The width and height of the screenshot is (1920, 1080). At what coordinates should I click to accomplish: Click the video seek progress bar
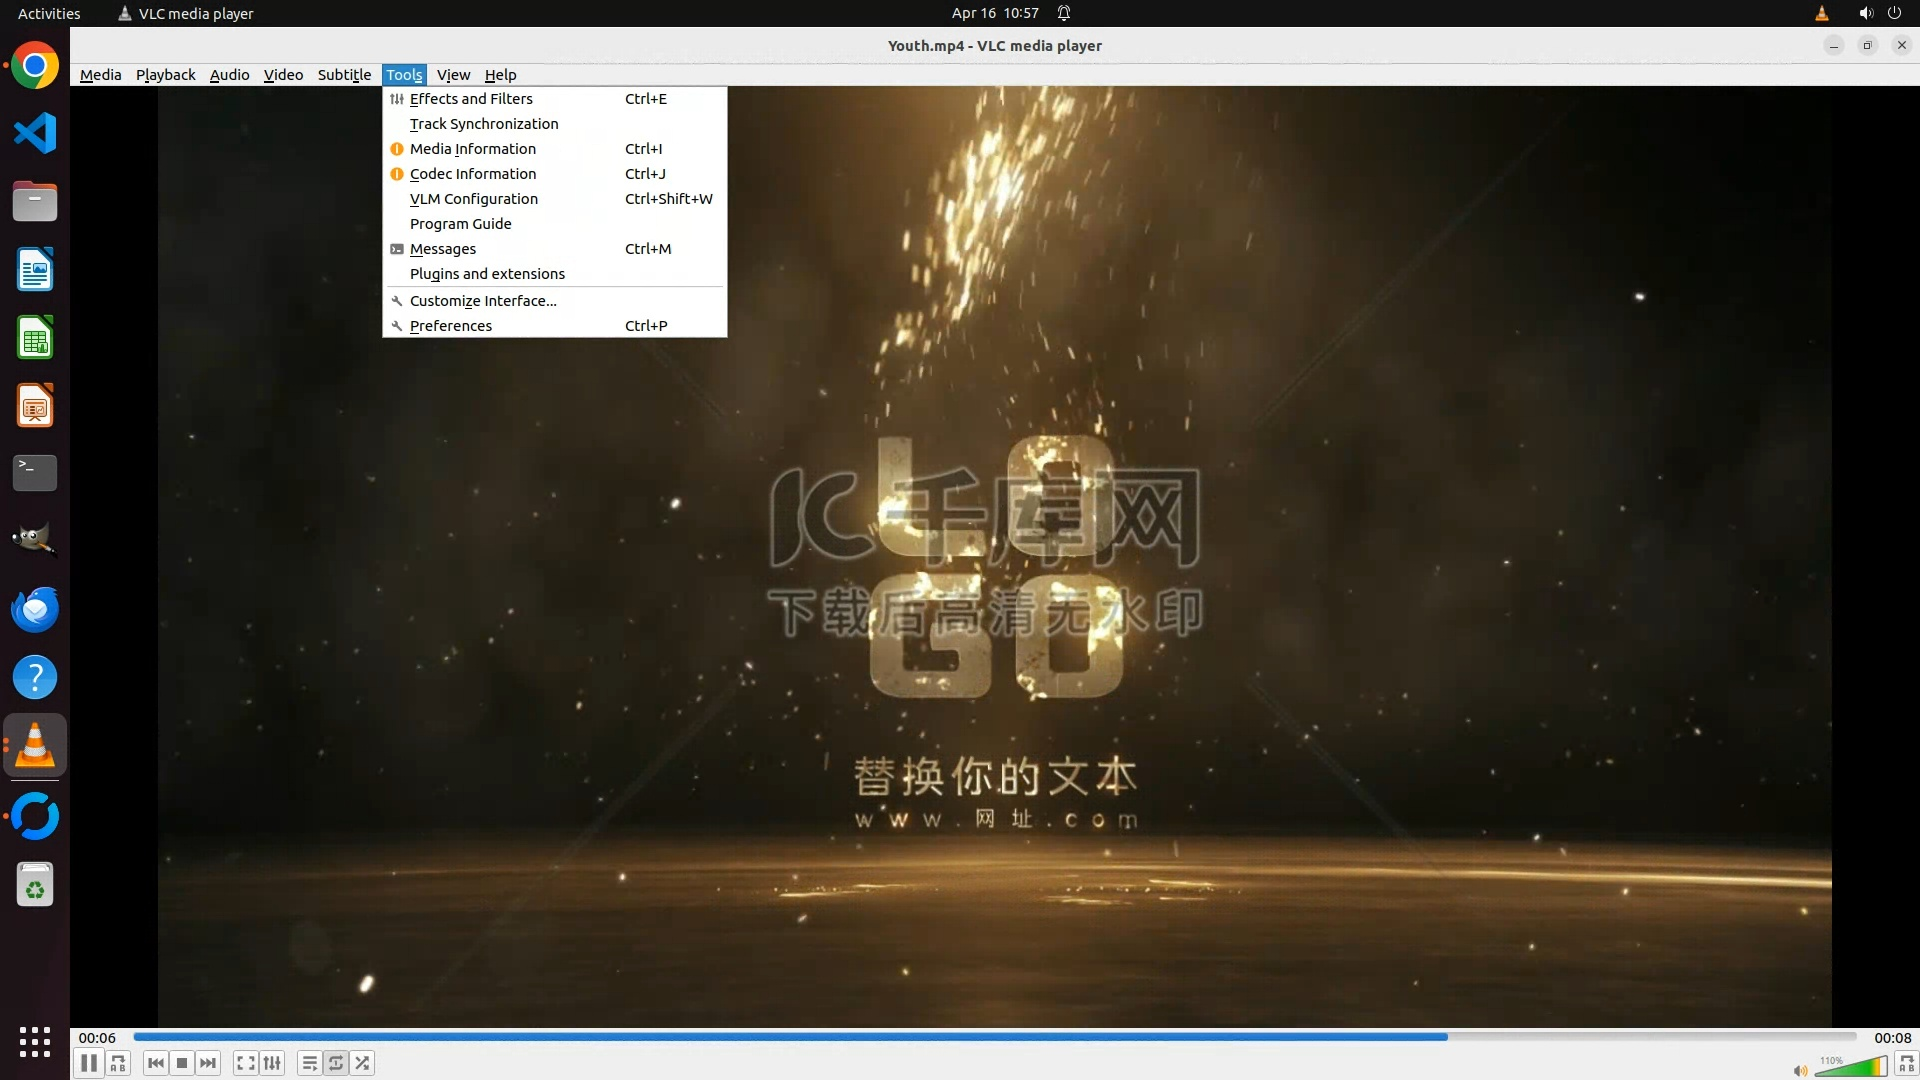tap(994, 1037)
